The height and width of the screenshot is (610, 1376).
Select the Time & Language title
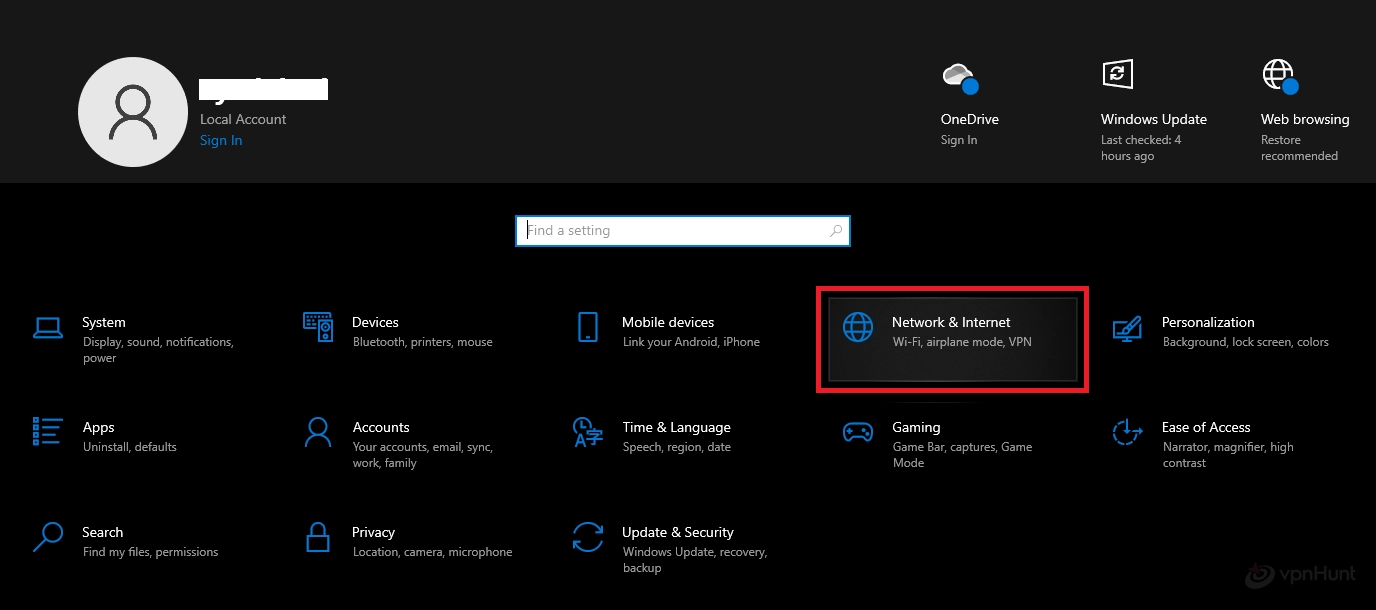pos(676,427)
